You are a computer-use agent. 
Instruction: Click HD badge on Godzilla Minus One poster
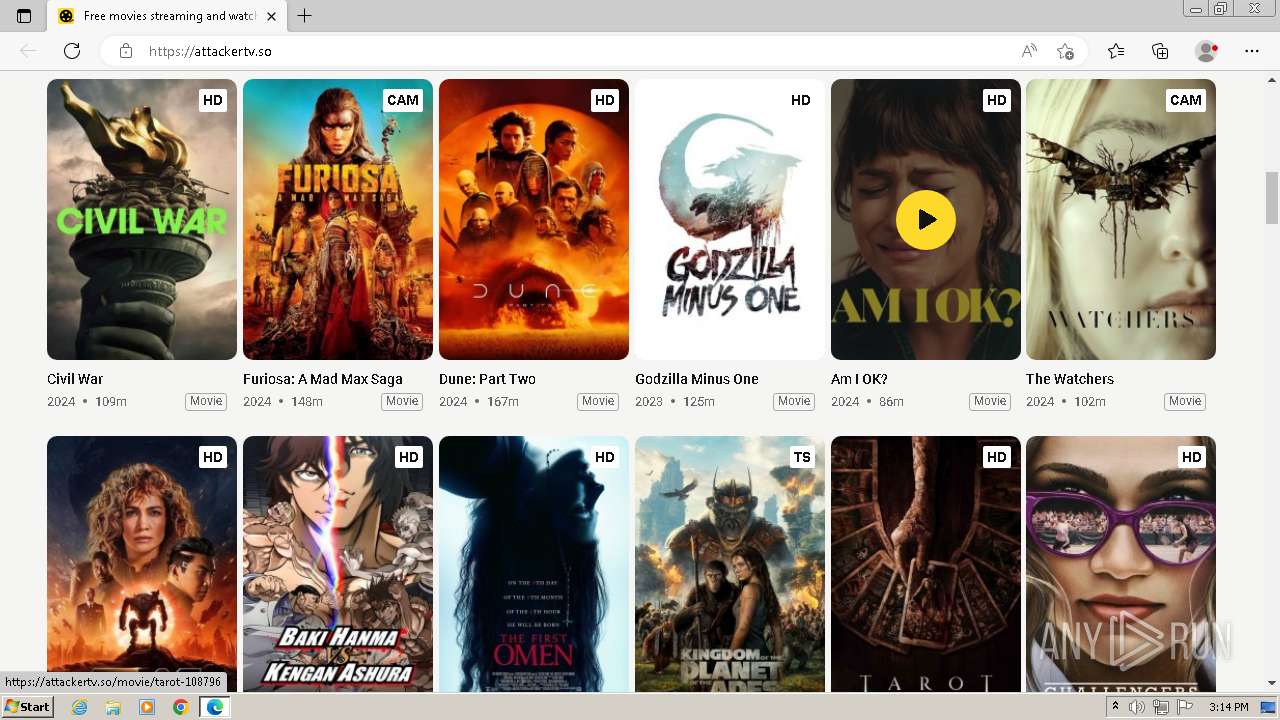800,100
